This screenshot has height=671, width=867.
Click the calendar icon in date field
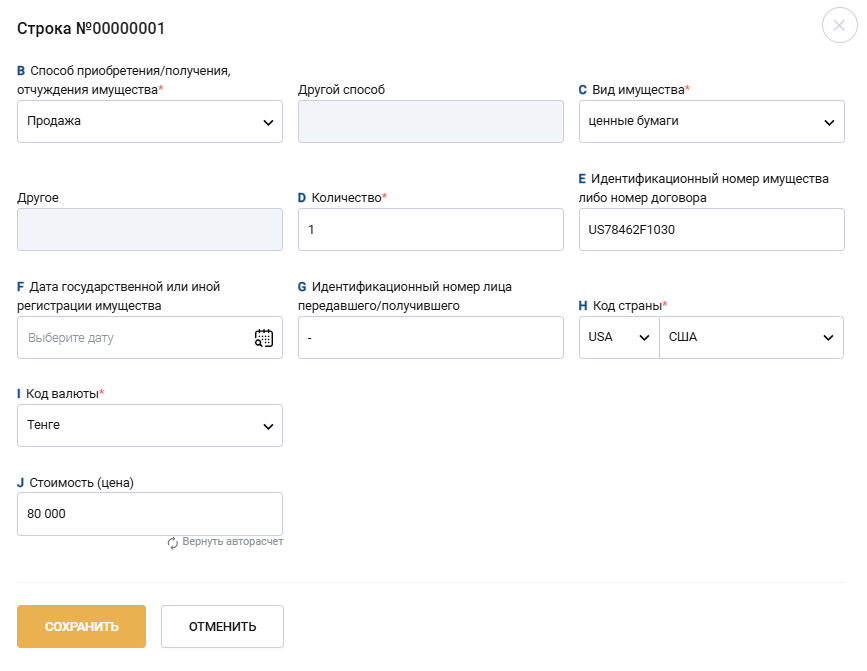point(263,338)
